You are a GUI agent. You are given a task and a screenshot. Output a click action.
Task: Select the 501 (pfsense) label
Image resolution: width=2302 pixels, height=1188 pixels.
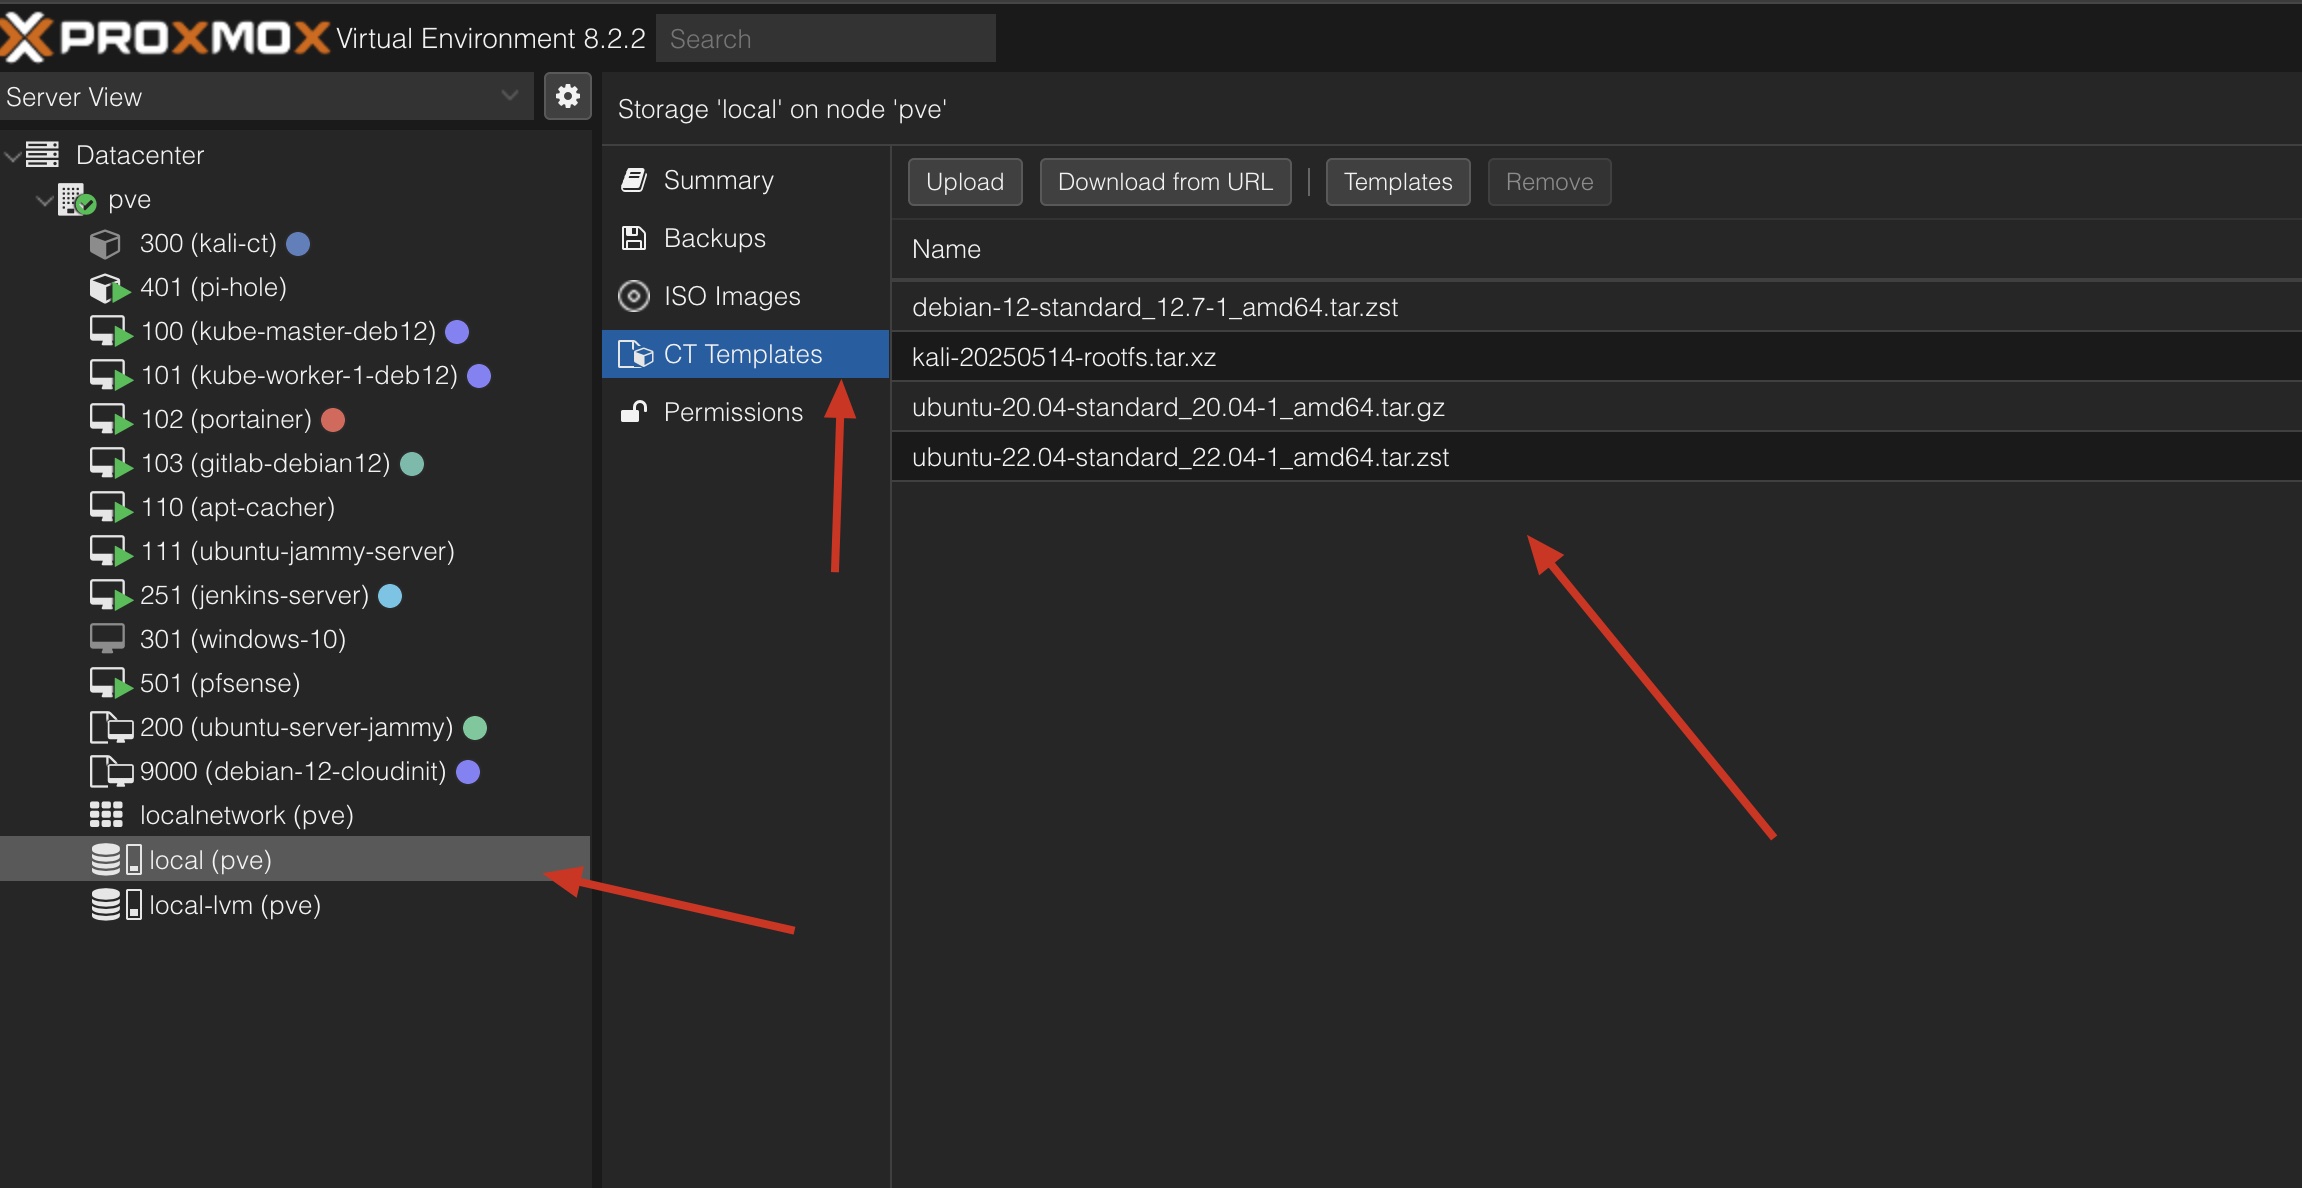pyautogui.click(x=220, y=684)
